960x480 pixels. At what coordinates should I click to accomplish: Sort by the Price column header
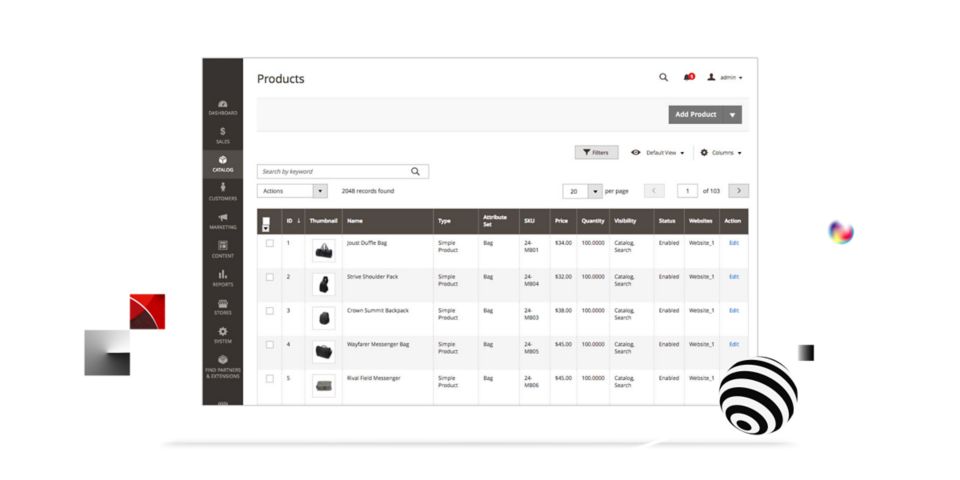[563, 221]
